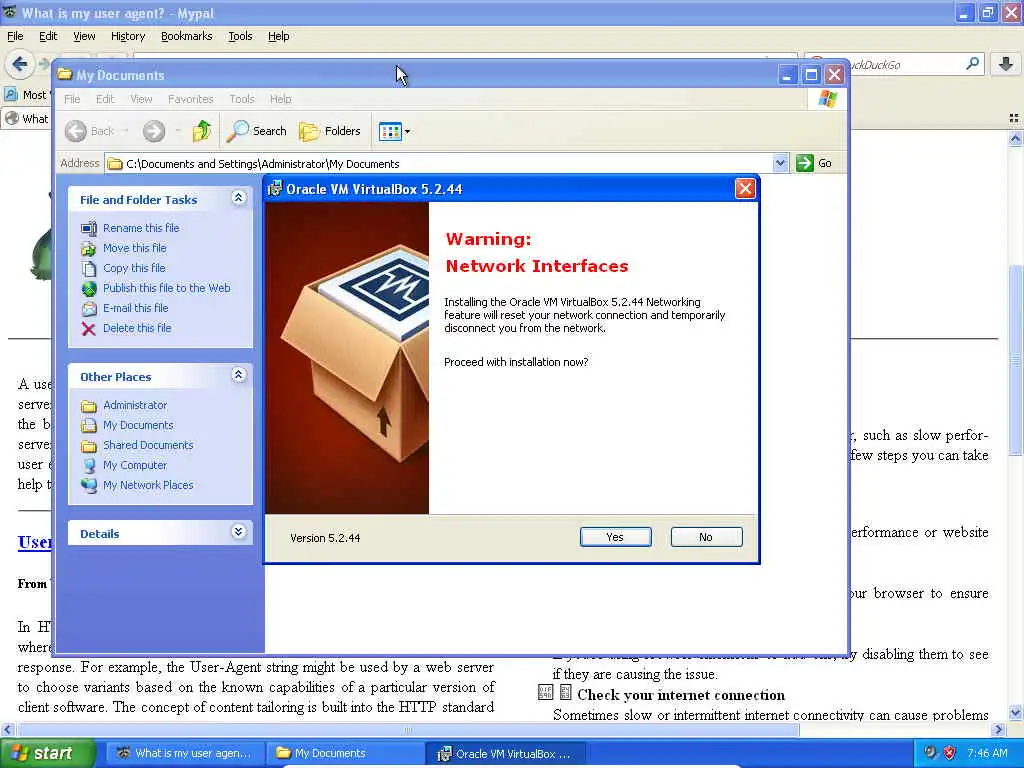Click the green Go arrow button

coord(805,163)
